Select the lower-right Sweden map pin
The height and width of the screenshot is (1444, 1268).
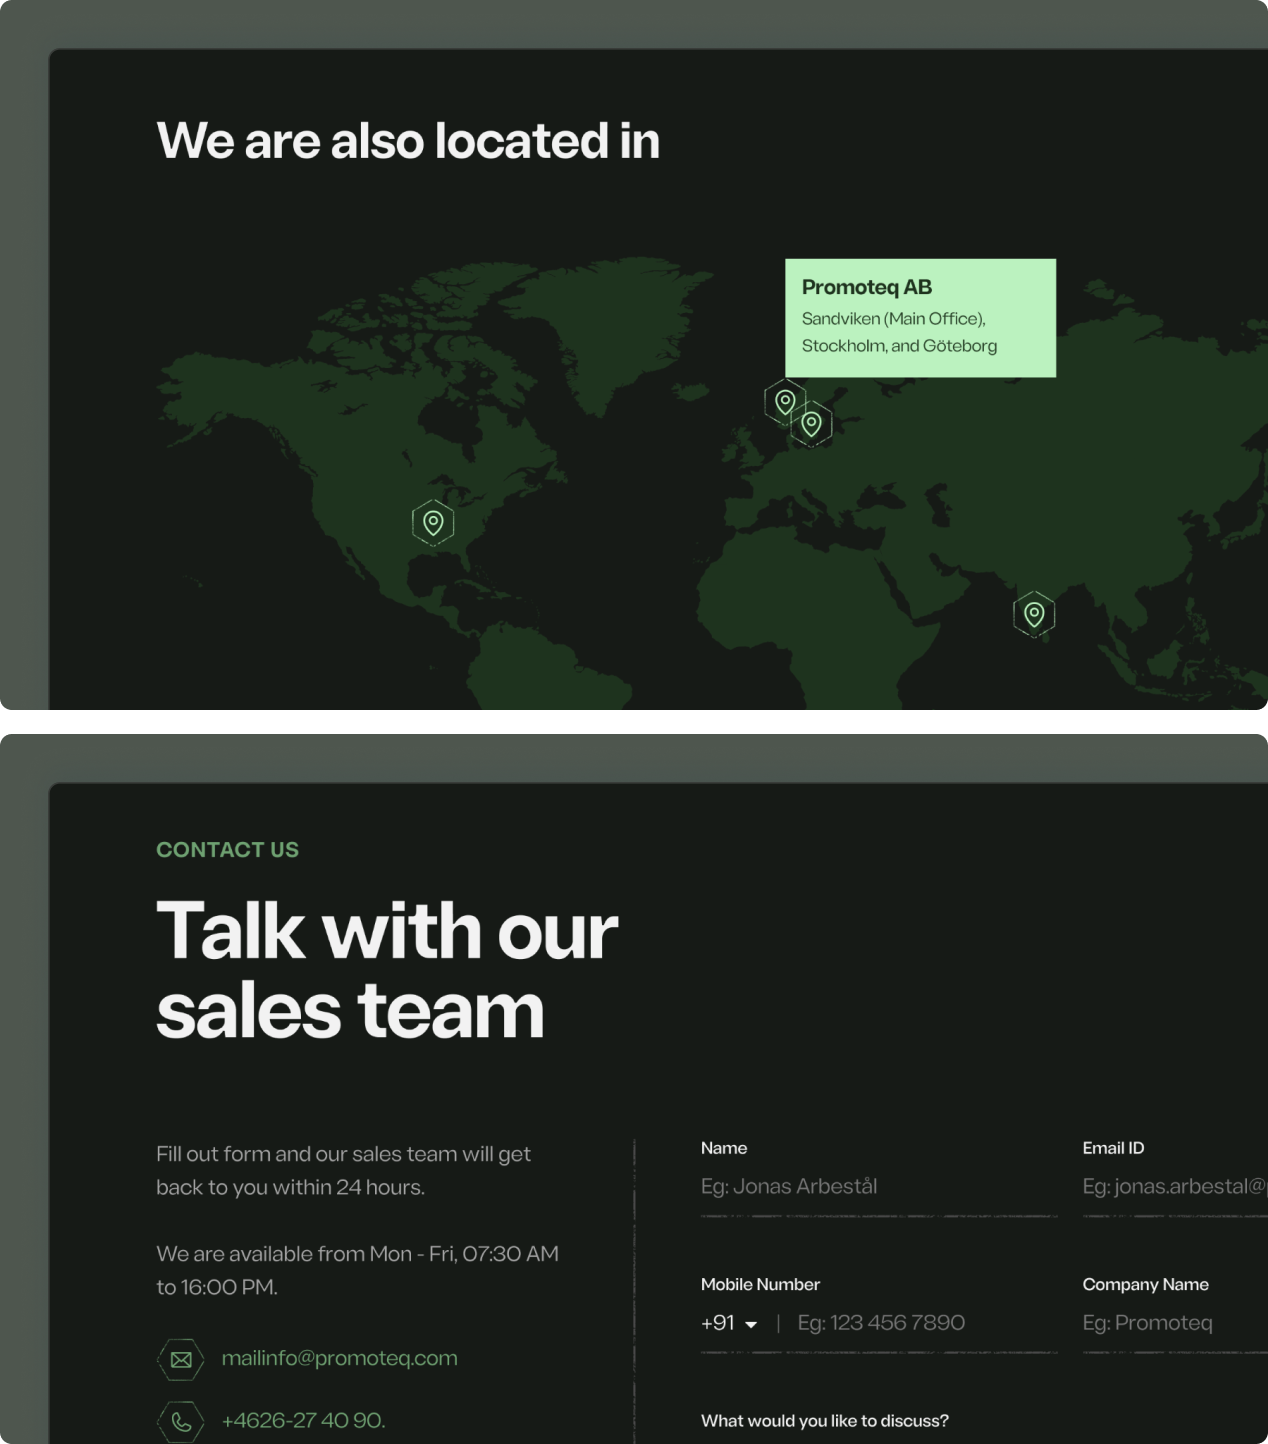(811, 424)
